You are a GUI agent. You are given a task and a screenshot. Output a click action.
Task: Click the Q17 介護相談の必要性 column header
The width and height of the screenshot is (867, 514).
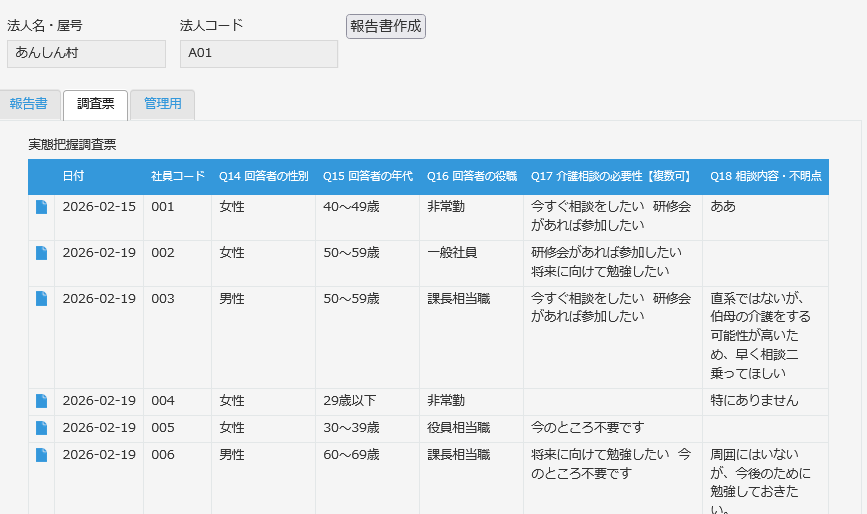[x=611, y=176]
